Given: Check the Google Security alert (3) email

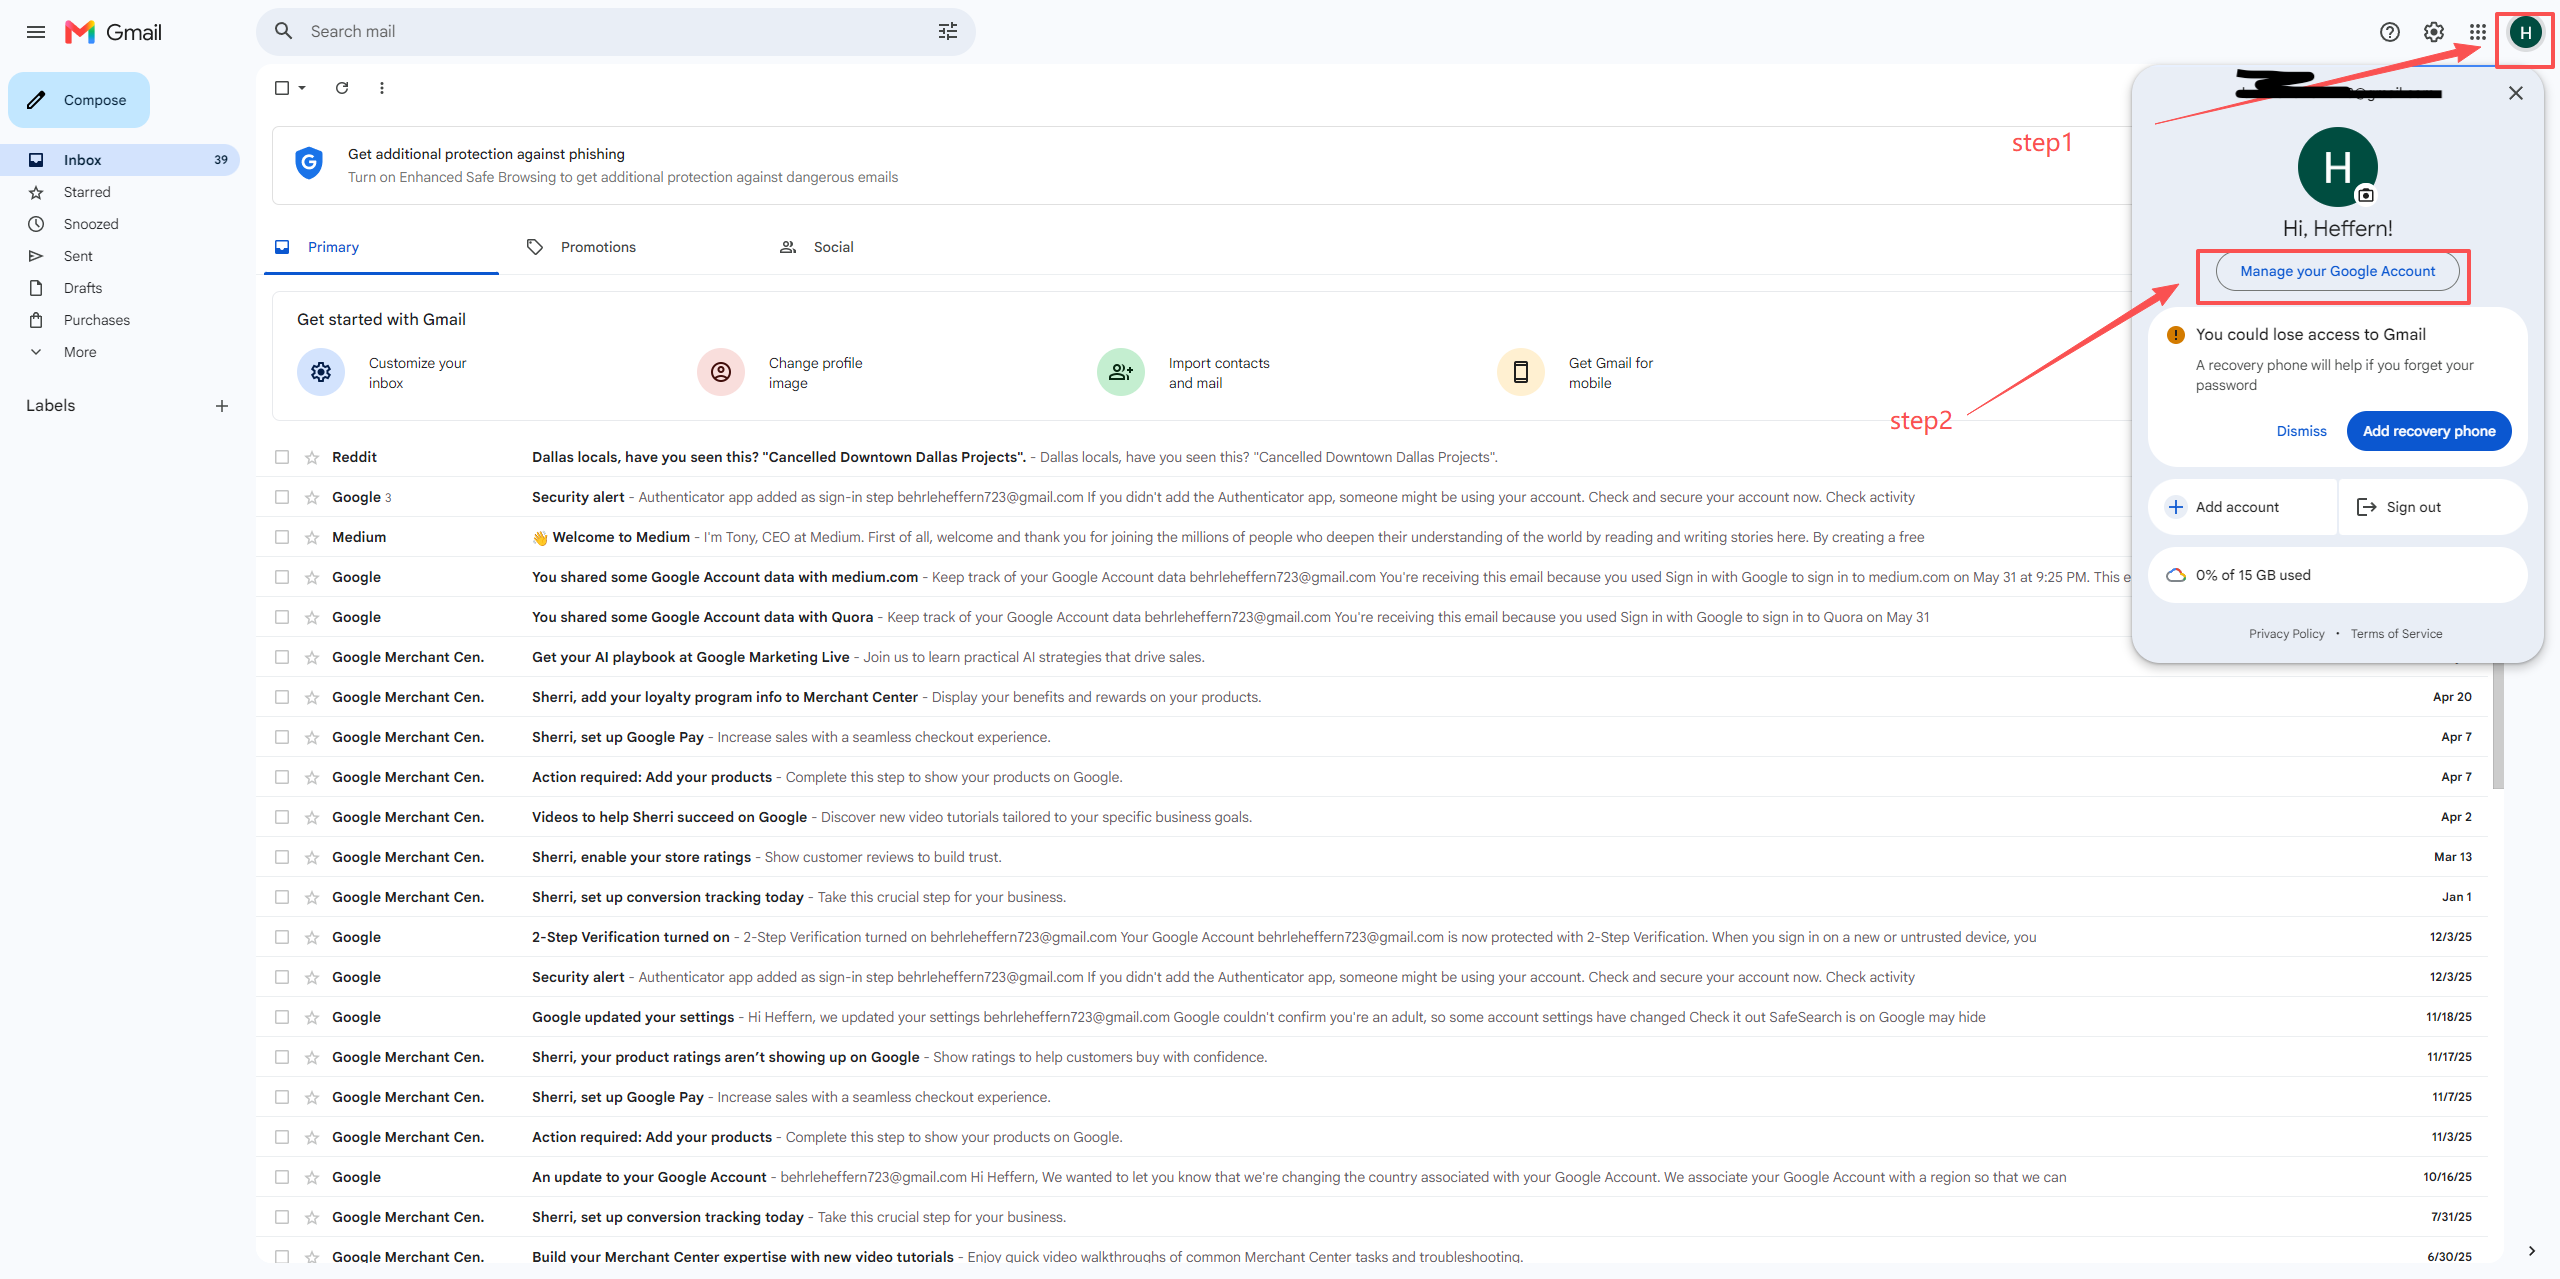Looking at the screenshot, I should (x=282, y=497).
